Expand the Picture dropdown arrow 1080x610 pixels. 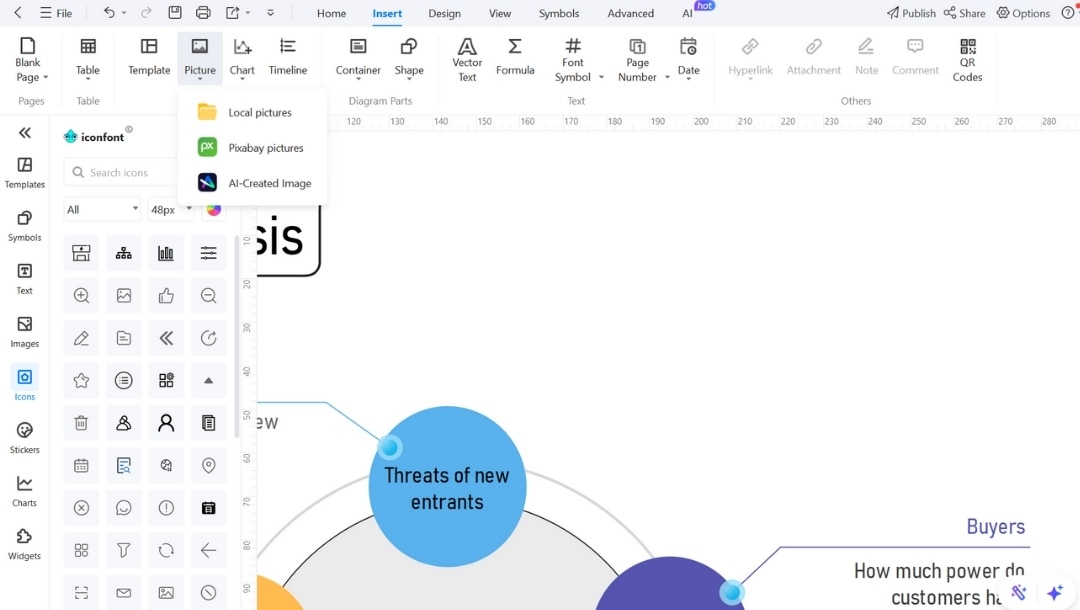click(x=200, y=79)
